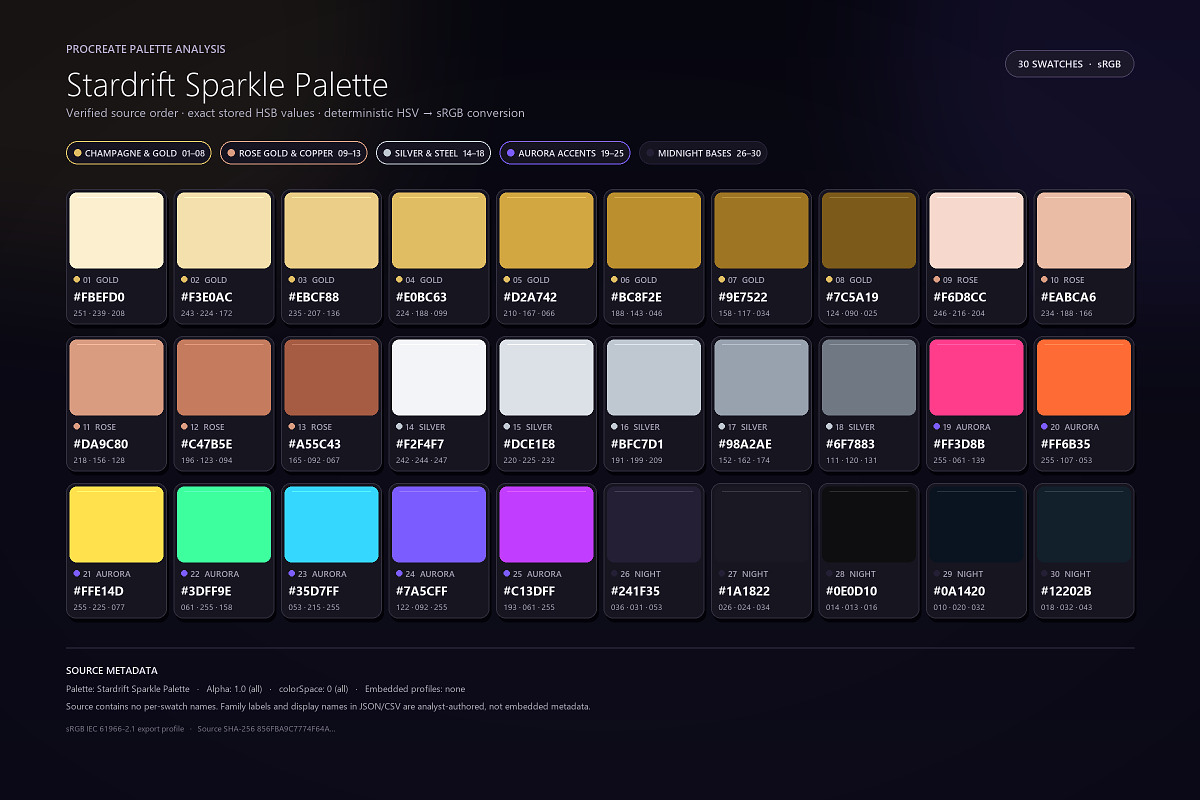Pick the #1A1822 night swatch
Screen dimensions: 1200x800
click(761, 524)
